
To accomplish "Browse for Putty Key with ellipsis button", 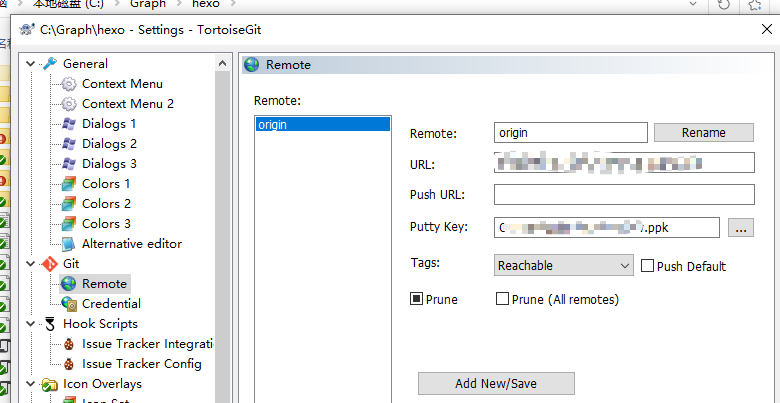I will pyautogui.click(x=740, y=228).
